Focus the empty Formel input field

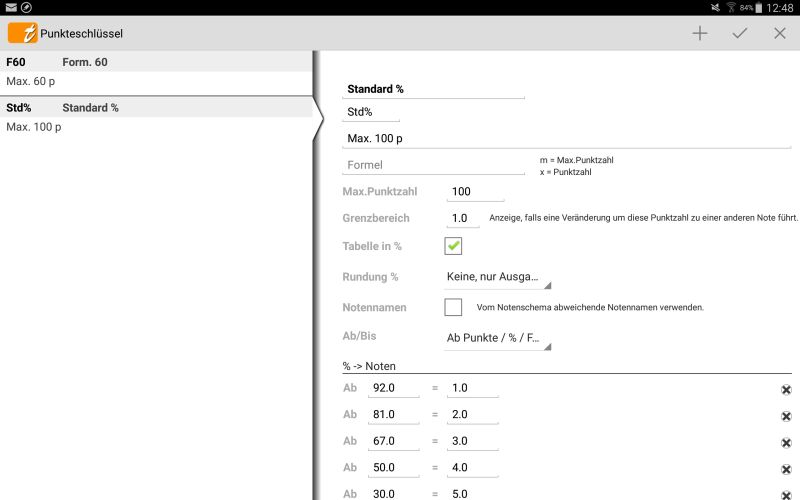433,165
